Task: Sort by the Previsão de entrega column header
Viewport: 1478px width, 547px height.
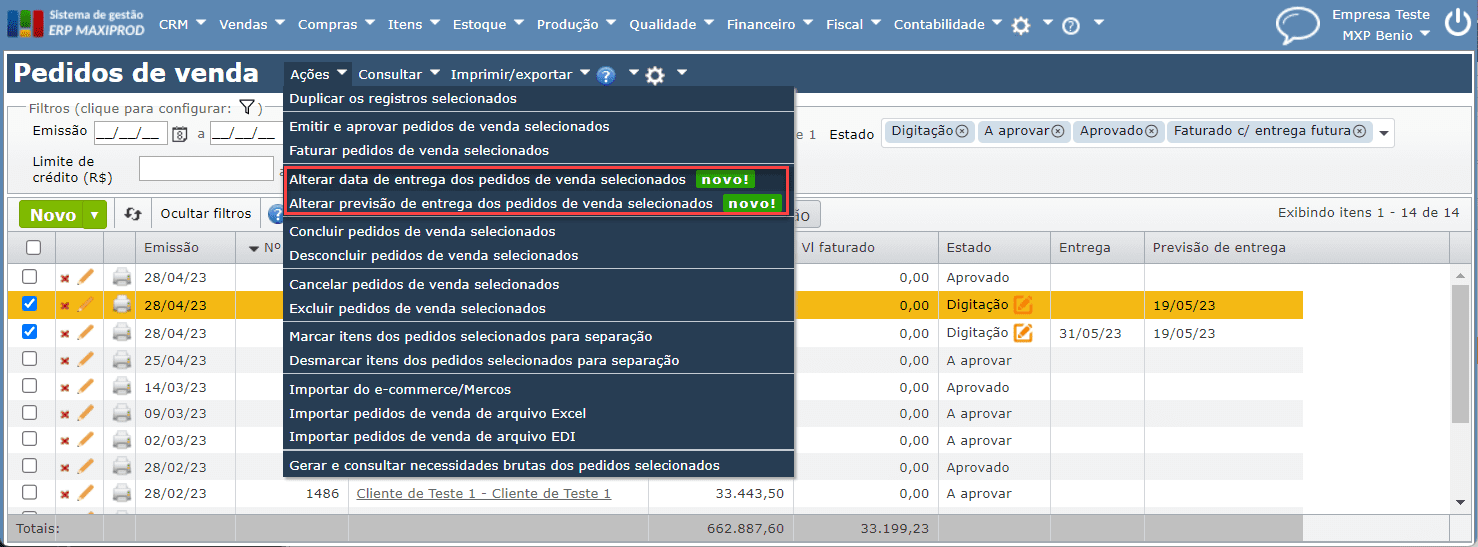Action: coord(1219,248)
